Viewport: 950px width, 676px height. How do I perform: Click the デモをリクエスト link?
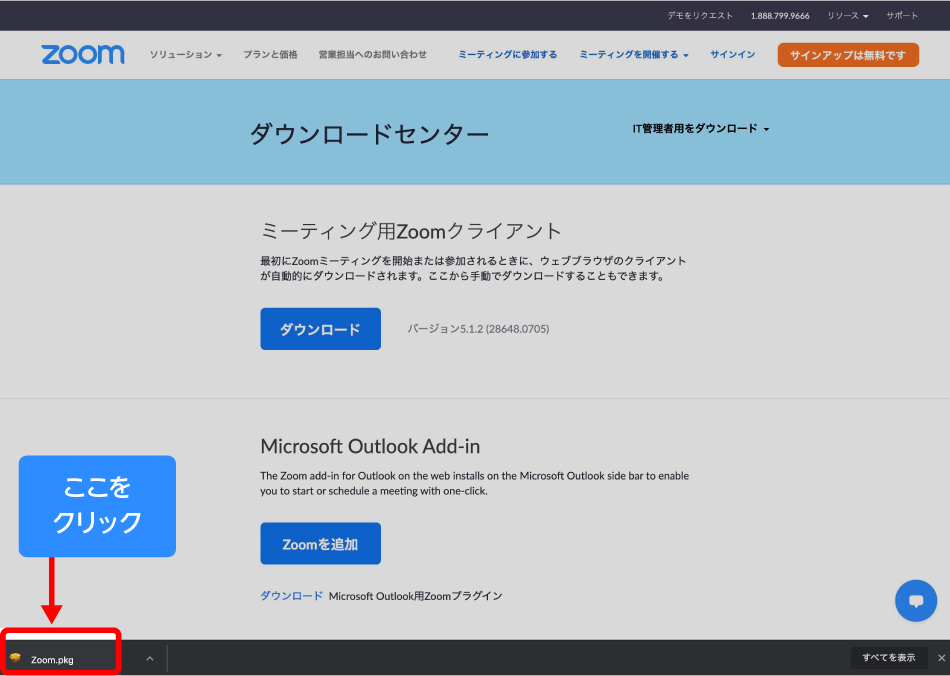point(700,16)
